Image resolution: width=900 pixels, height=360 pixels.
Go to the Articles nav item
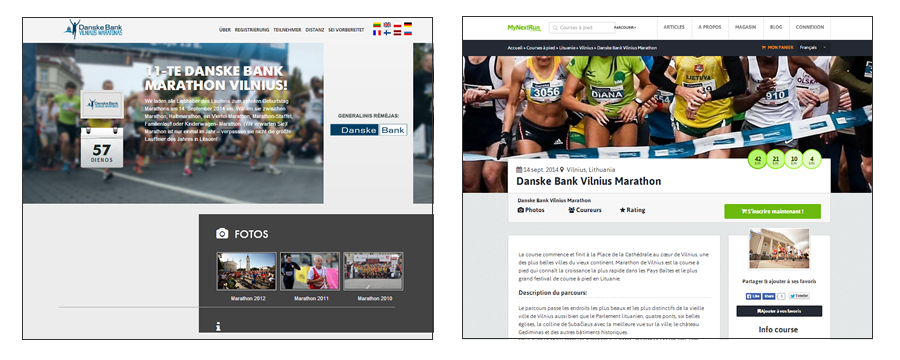click(674, 27)
